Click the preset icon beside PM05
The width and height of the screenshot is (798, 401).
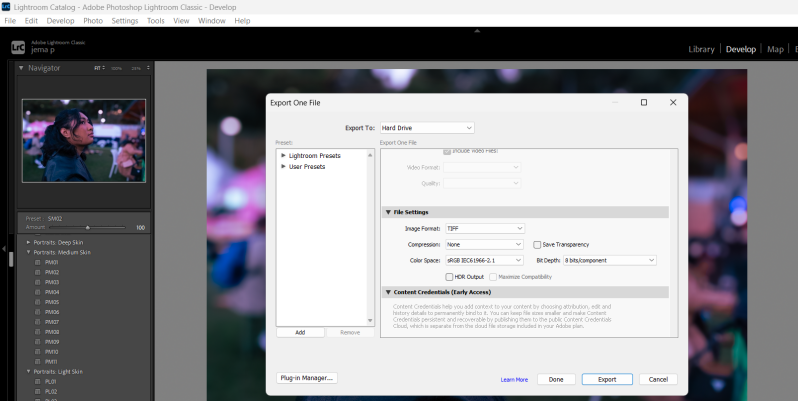point(38,302)
